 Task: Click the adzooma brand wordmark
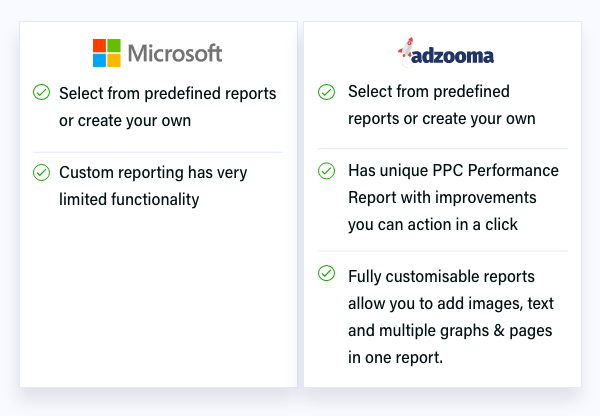[452, 56]
